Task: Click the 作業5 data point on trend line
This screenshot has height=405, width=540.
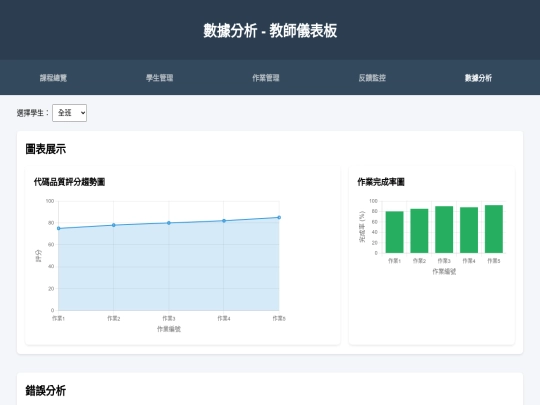Action: pyautogui.click(x=279, y=218)
